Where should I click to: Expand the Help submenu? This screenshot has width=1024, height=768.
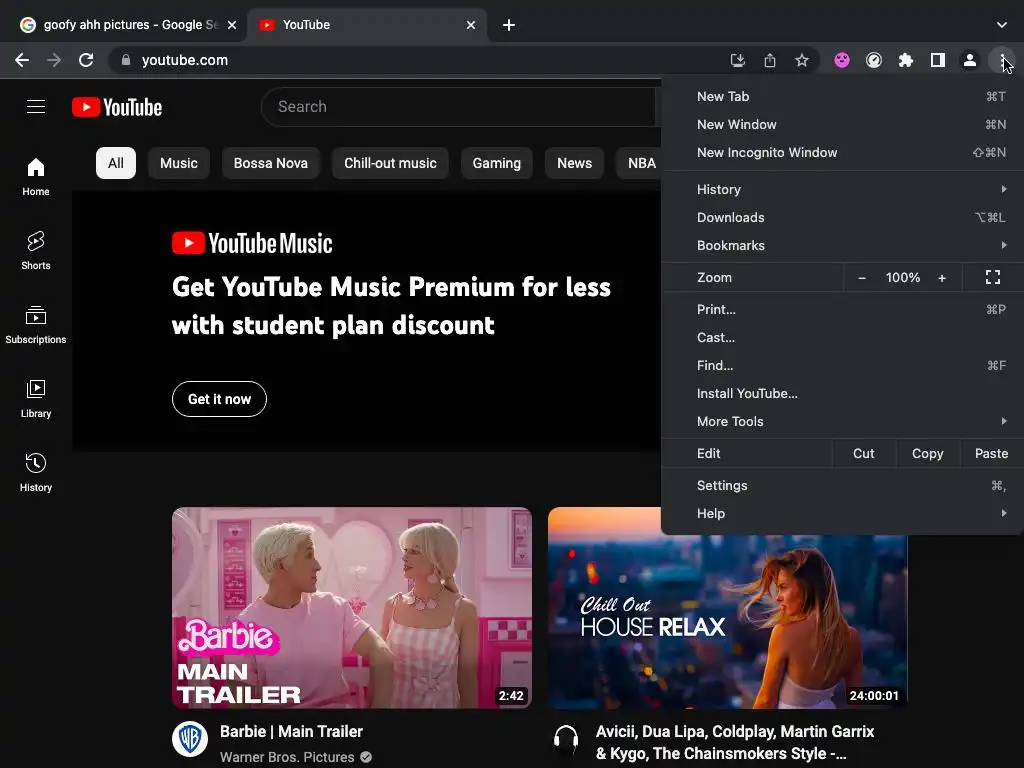point(842,513)
